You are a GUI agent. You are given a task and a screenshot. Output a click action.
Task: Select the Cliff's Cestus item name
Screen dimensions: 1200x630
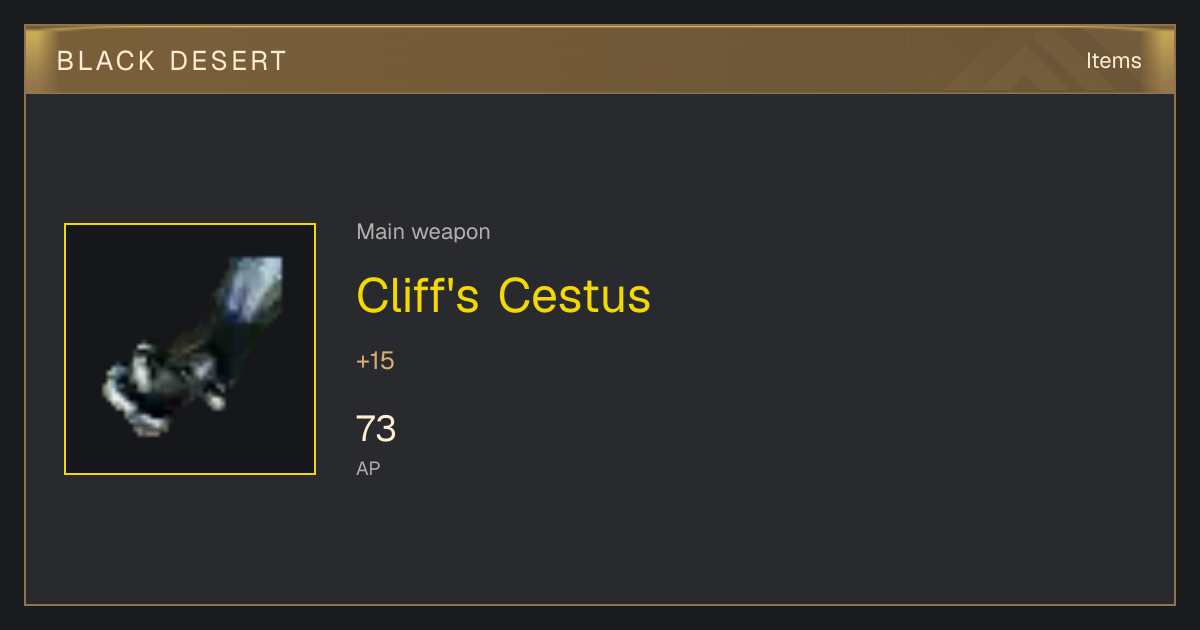[503, 296]
